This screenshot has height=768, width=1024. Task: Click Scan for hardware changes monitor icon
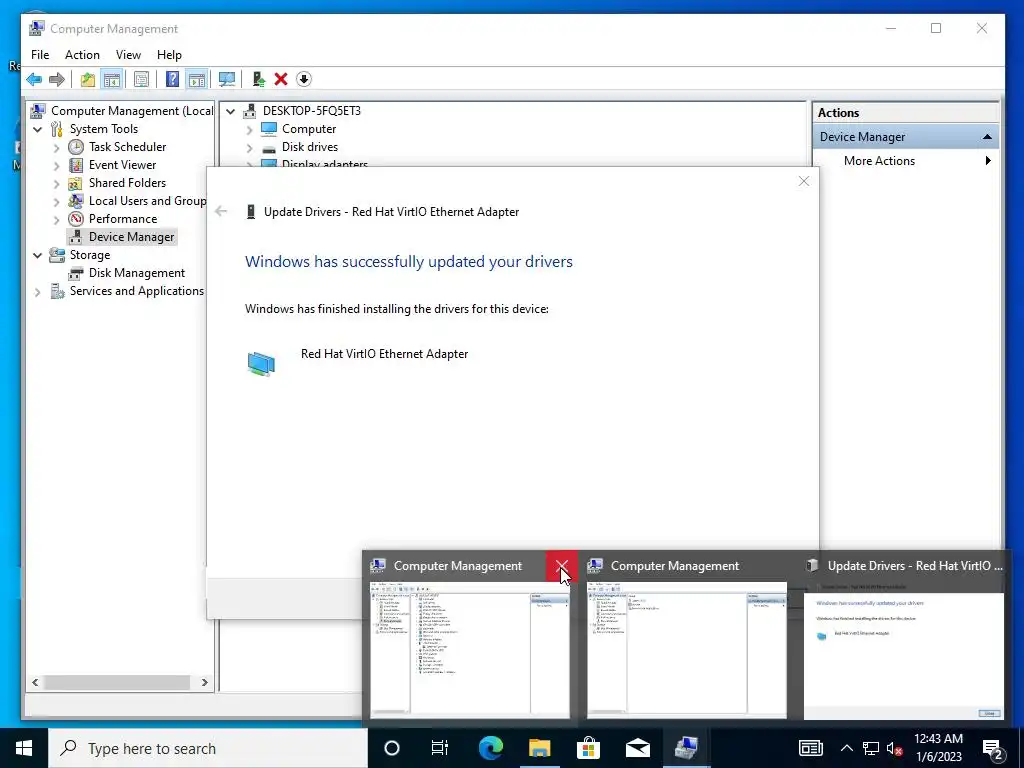(227, 80)
